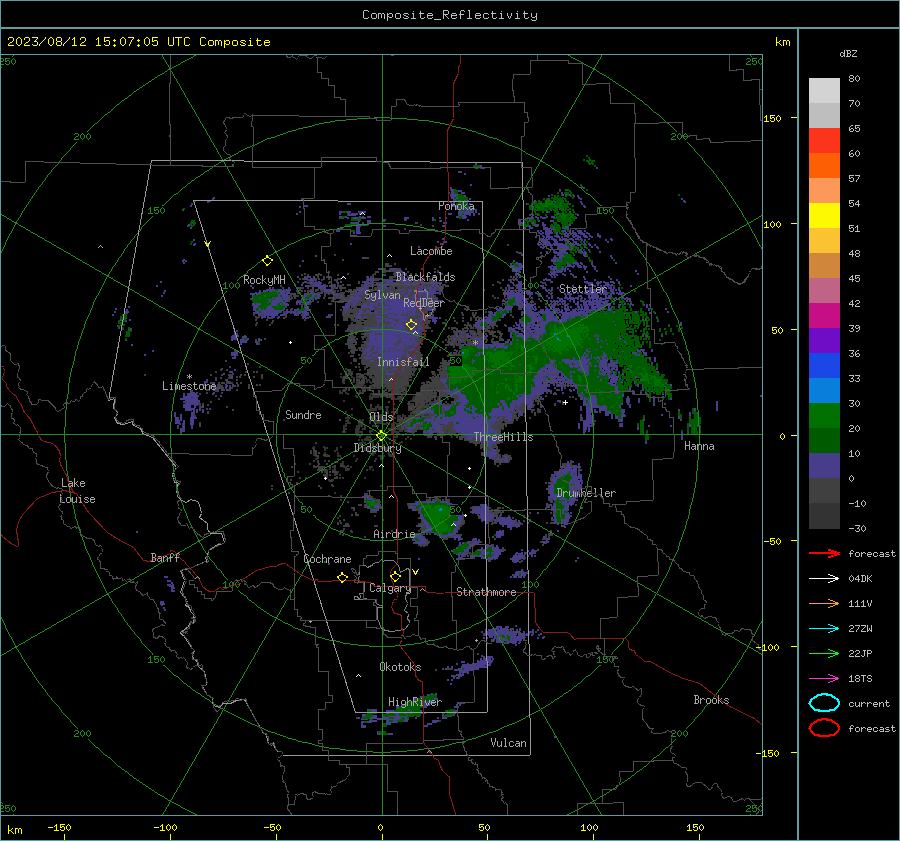
Task: Click the yellow radar-site diamond above Didsbury
Action: (x=381, y=436)
